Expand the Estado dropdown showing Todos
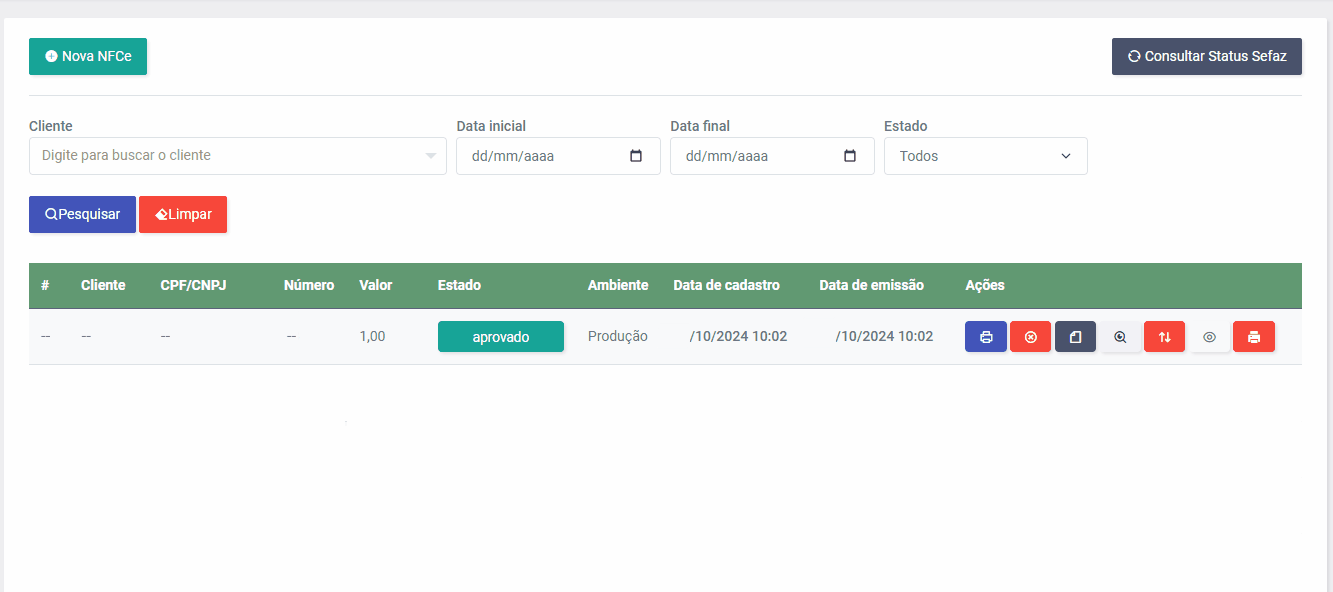Screen dimensions: 1333x592 (x=985, y=156)
